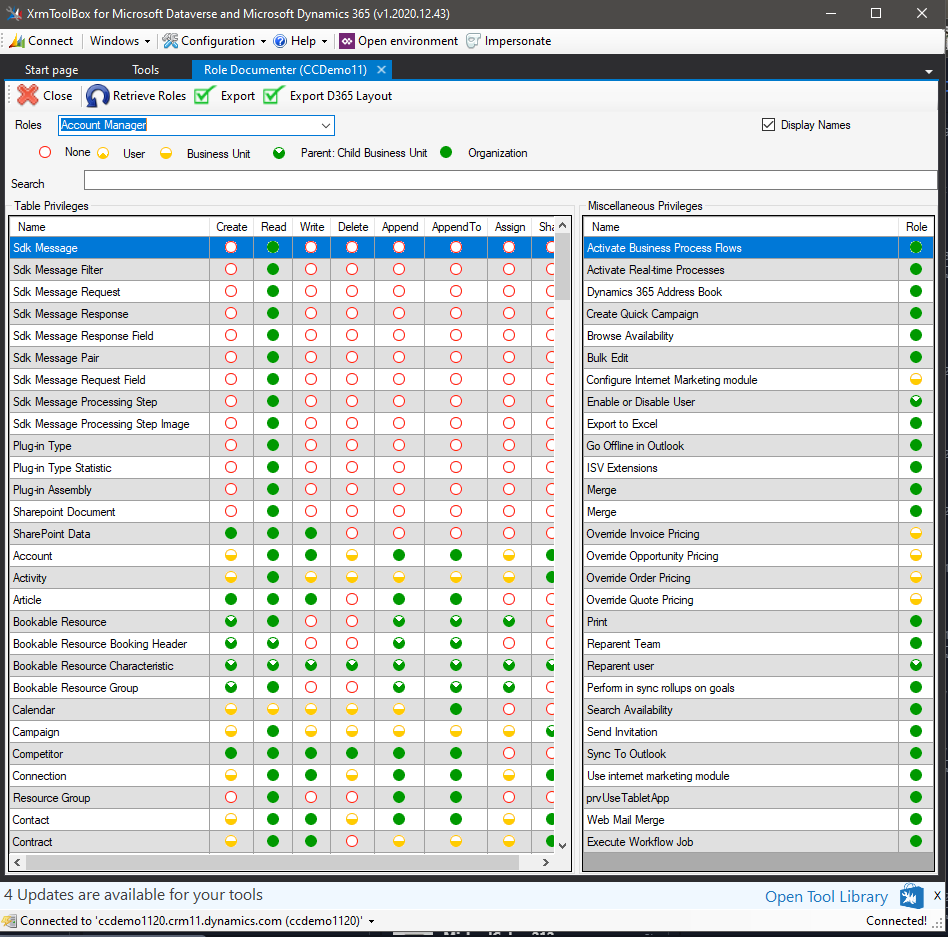The width and height of the screenshot is (948, 937).
Task: Click the Export checkmark icon
Action: [204, 96]
